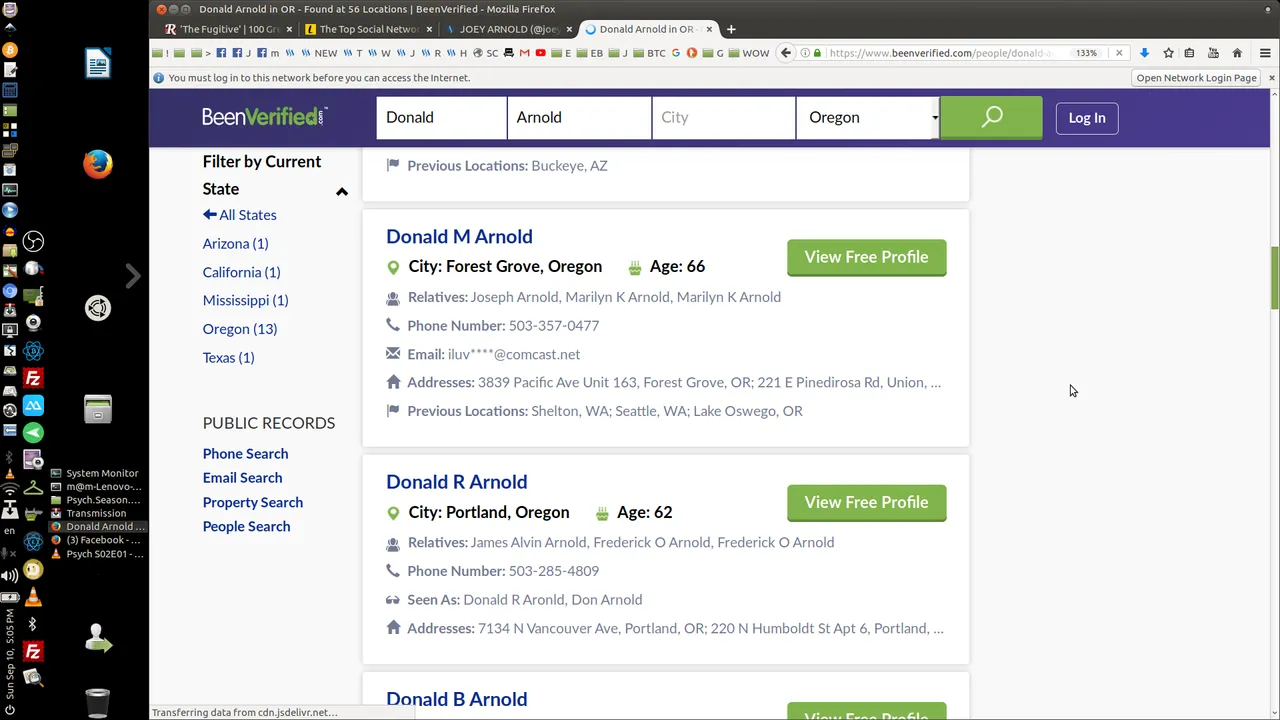This screenshot has height=720, width=1280.
Task: Open the Oregon state dropdown
Action: point(867,117)
